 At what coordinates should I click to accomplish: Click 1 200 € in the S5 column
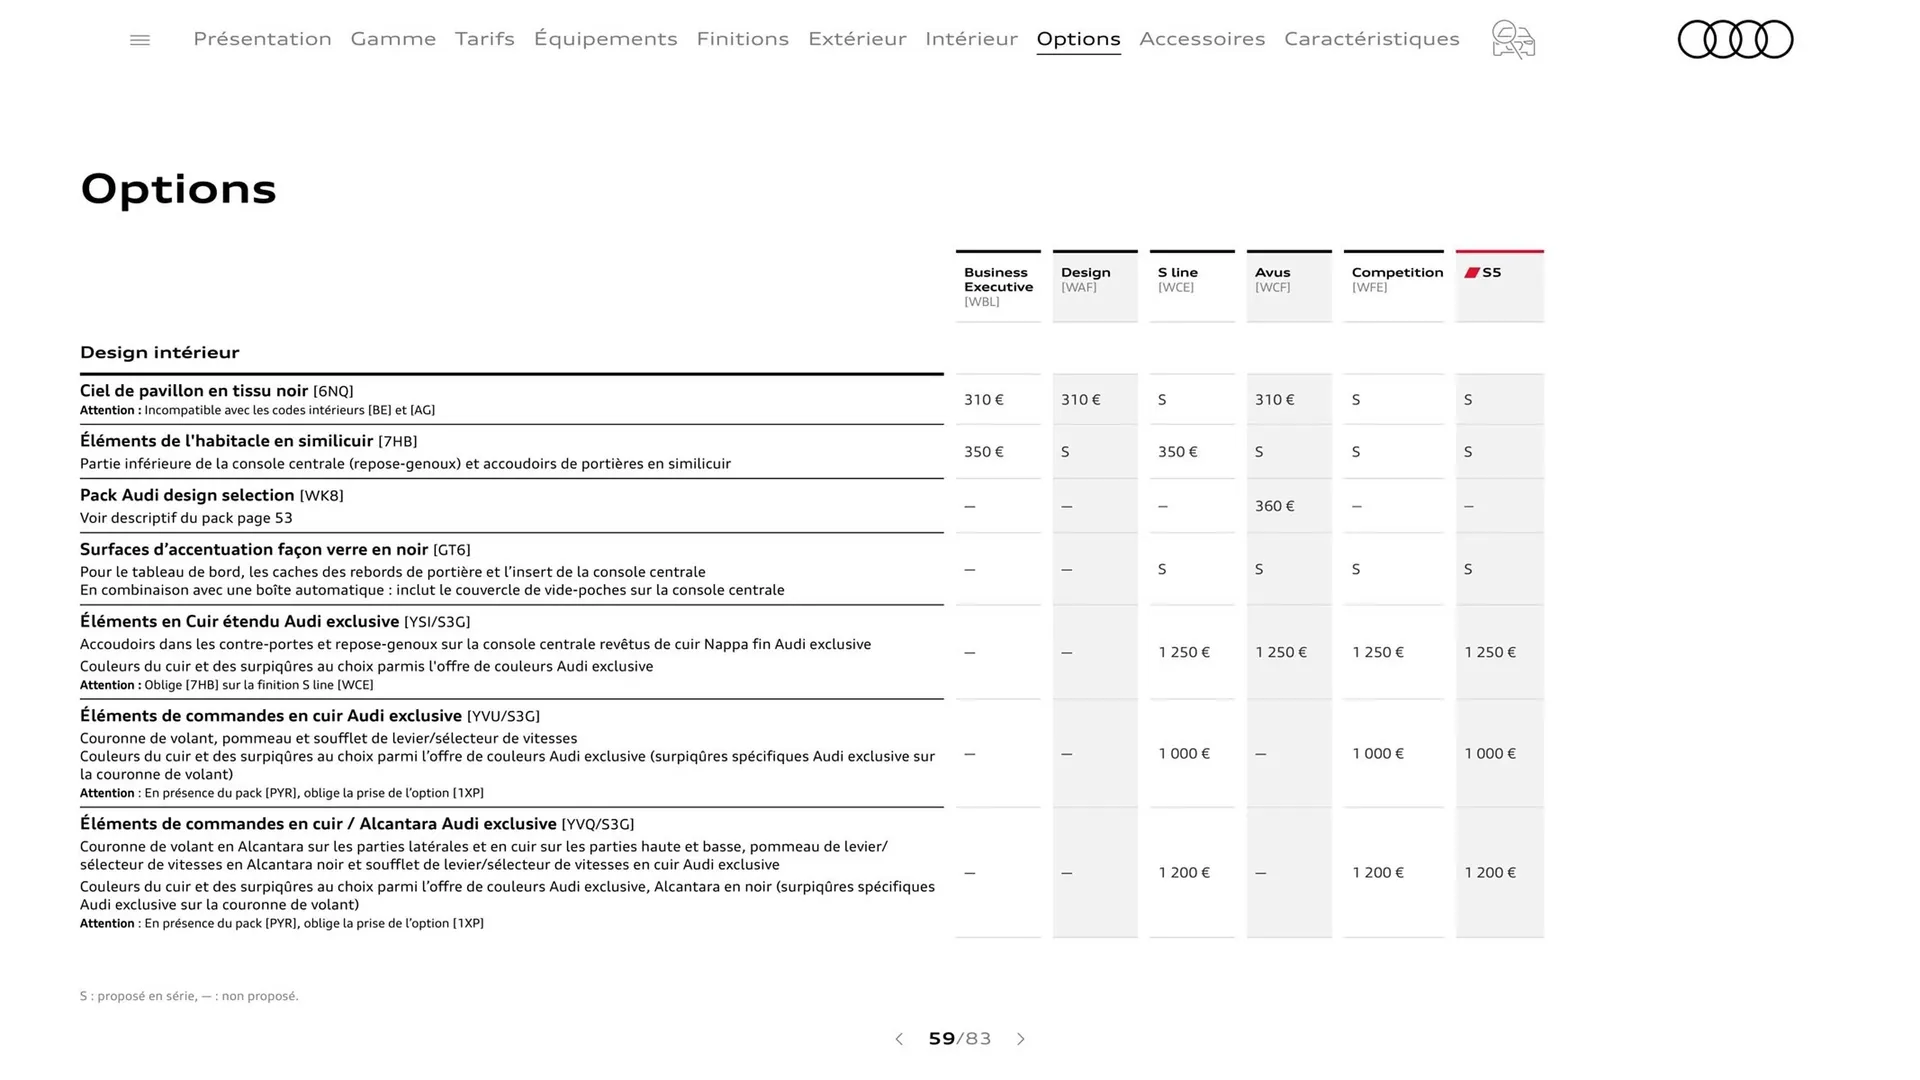1490,872
